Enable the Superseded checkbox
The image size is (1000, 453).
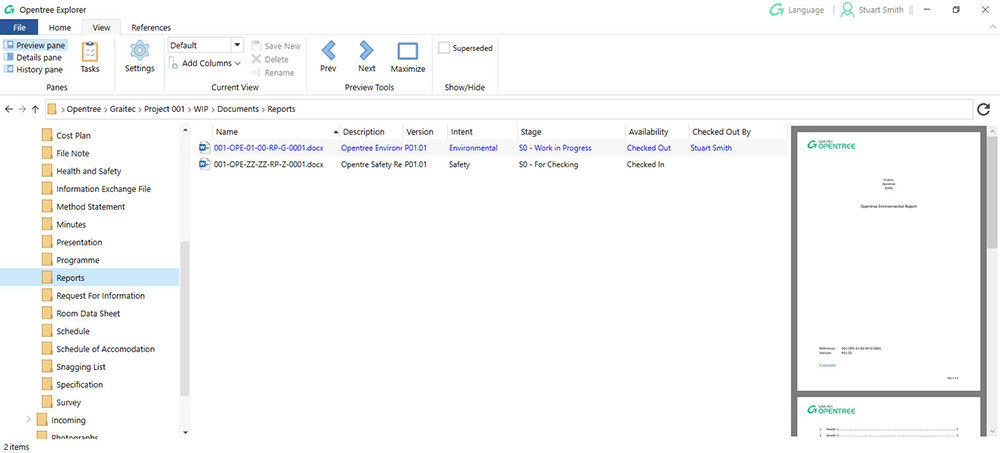click(444, 47)
